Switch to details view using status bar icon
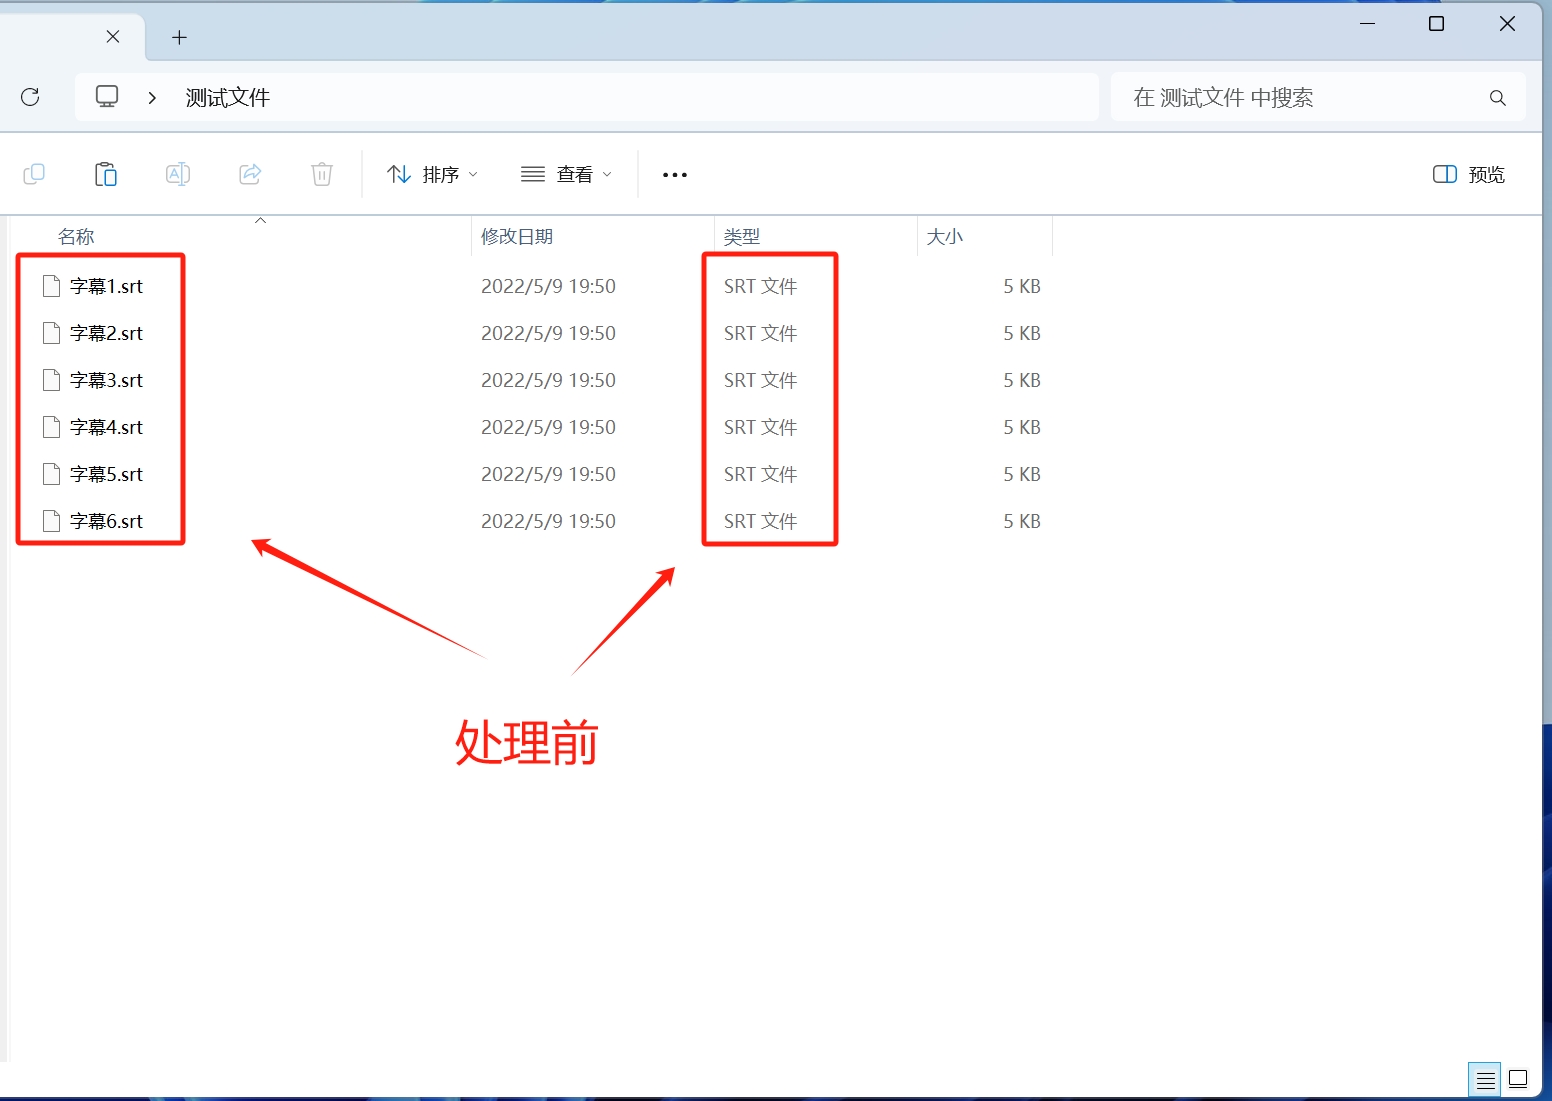This screenshot has height=1101, width=1552. 1485,1080
